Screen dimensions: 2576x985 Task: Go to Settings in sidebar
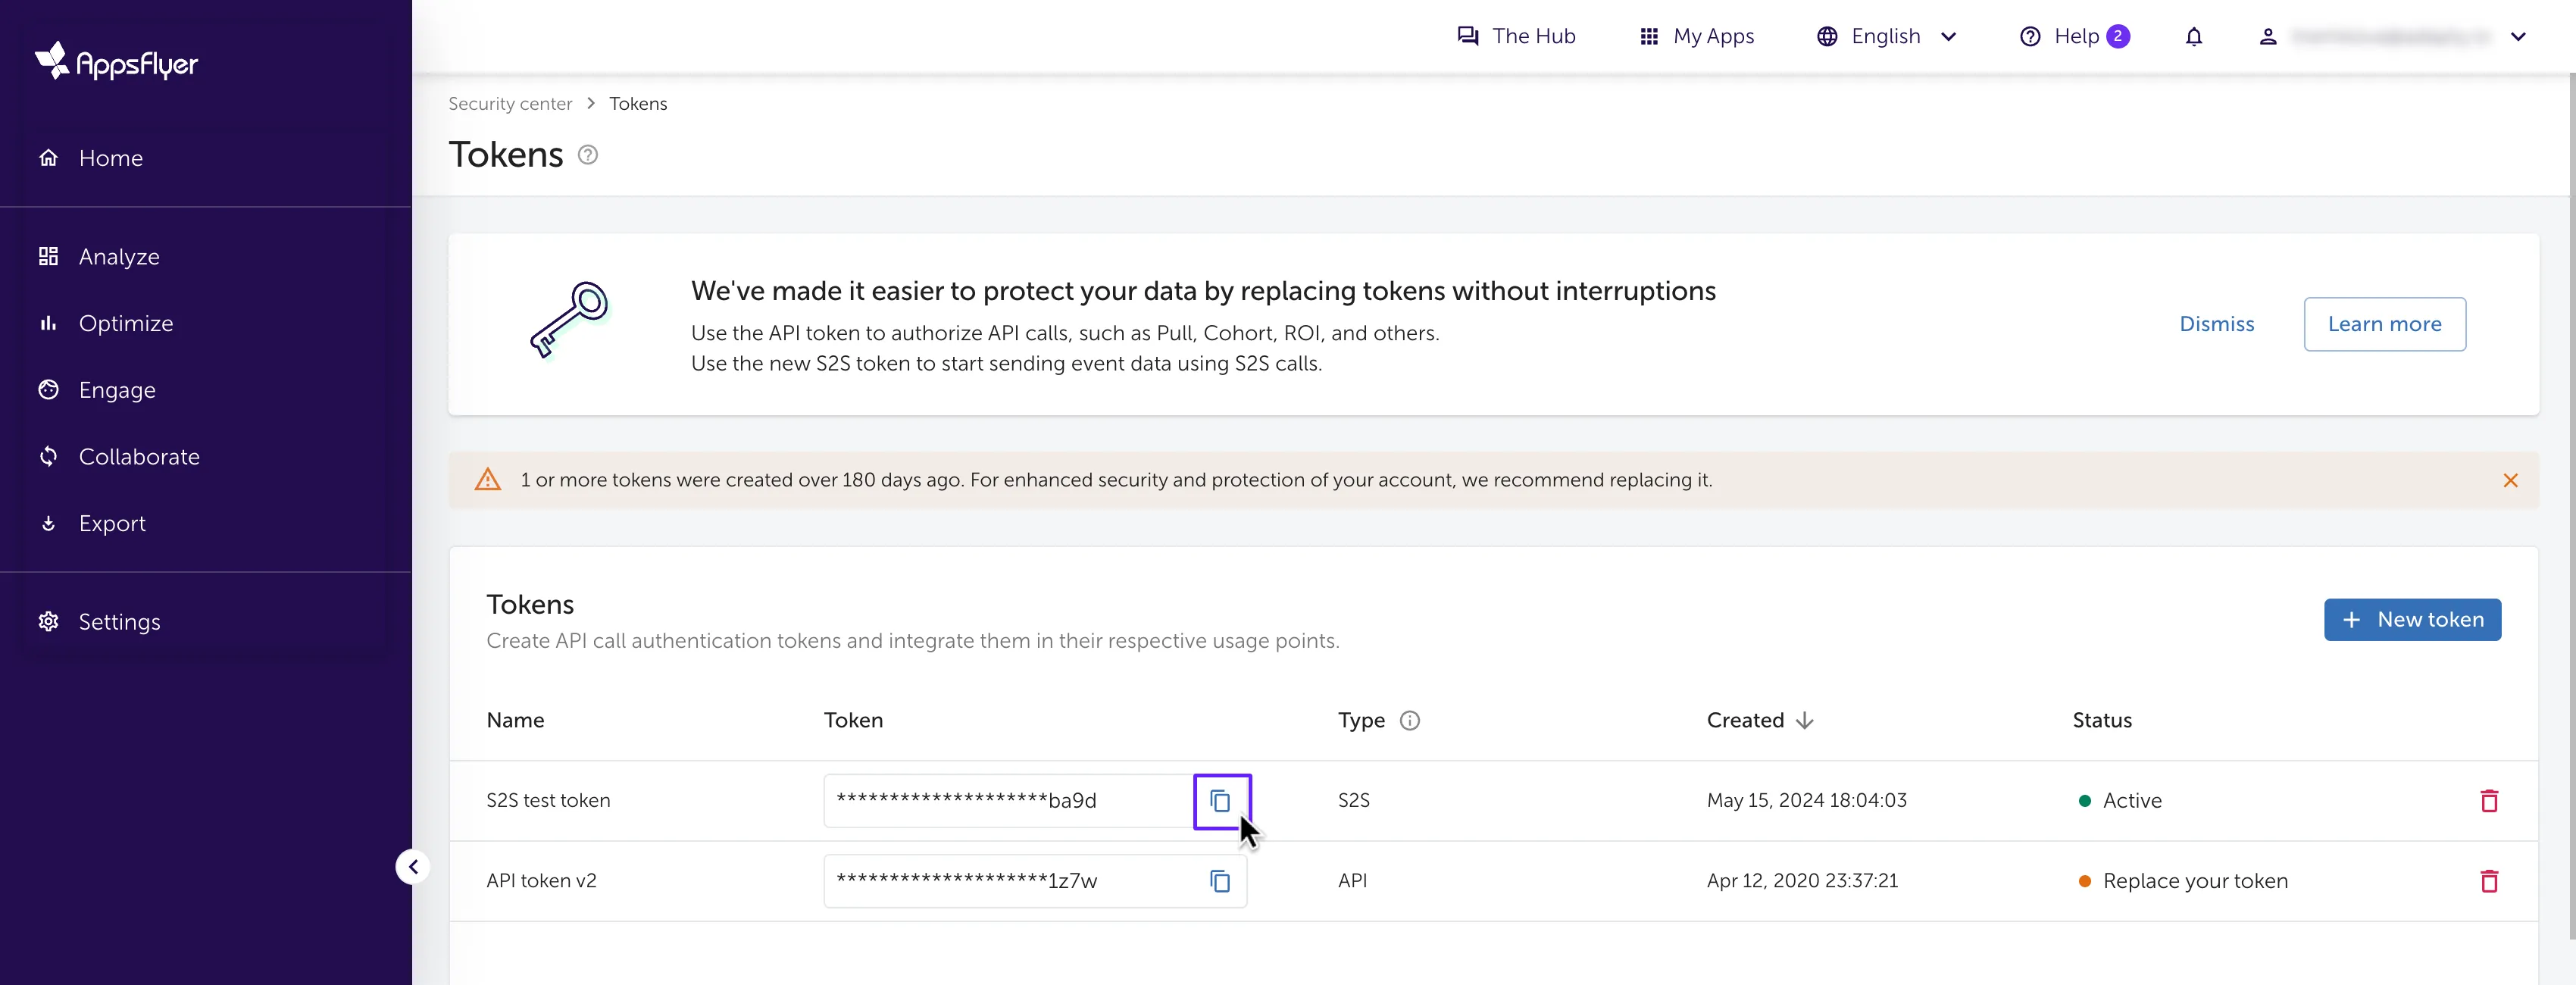pos(119,622)
